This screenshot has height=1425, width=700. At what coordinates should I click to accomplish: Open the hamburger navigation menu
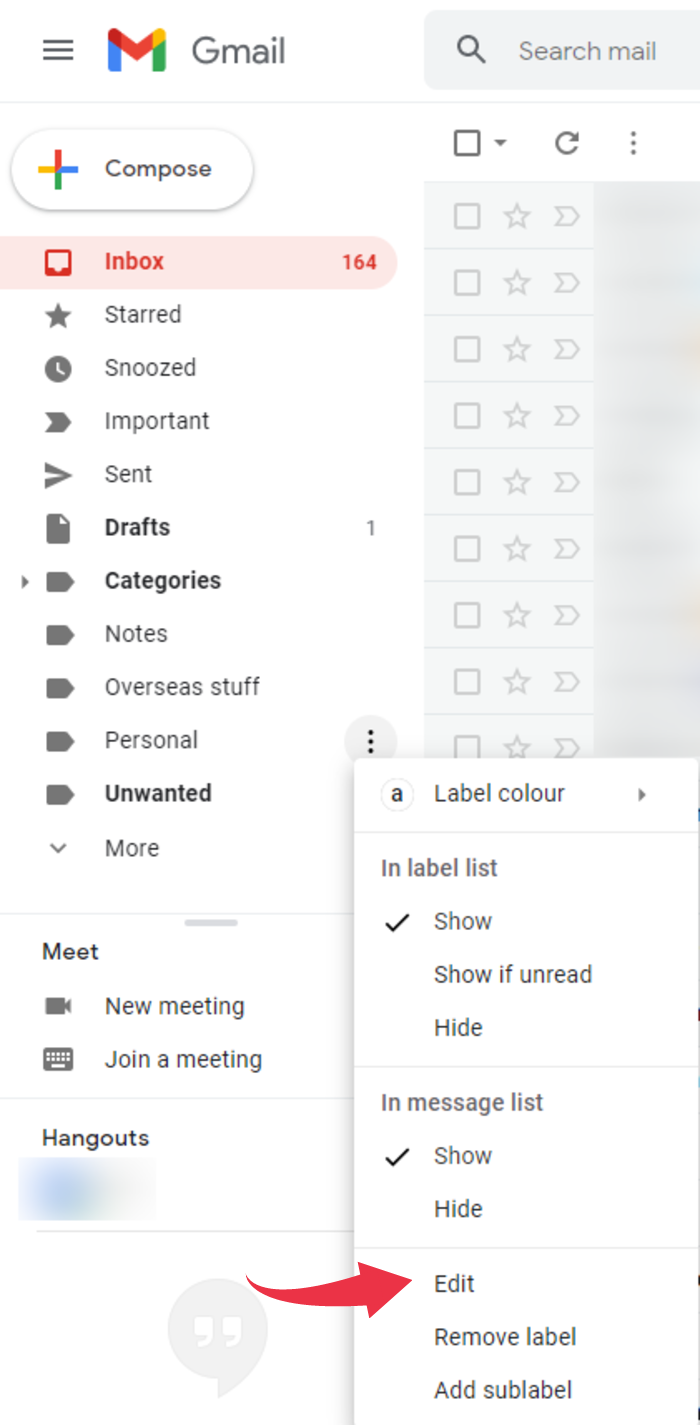coord(58,50)
